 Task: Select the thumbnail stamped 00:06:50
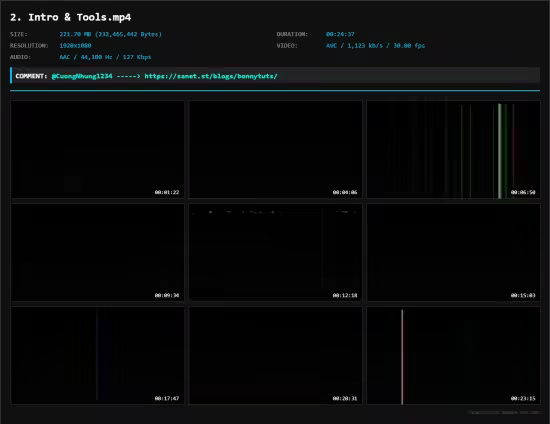pos(454,150)
